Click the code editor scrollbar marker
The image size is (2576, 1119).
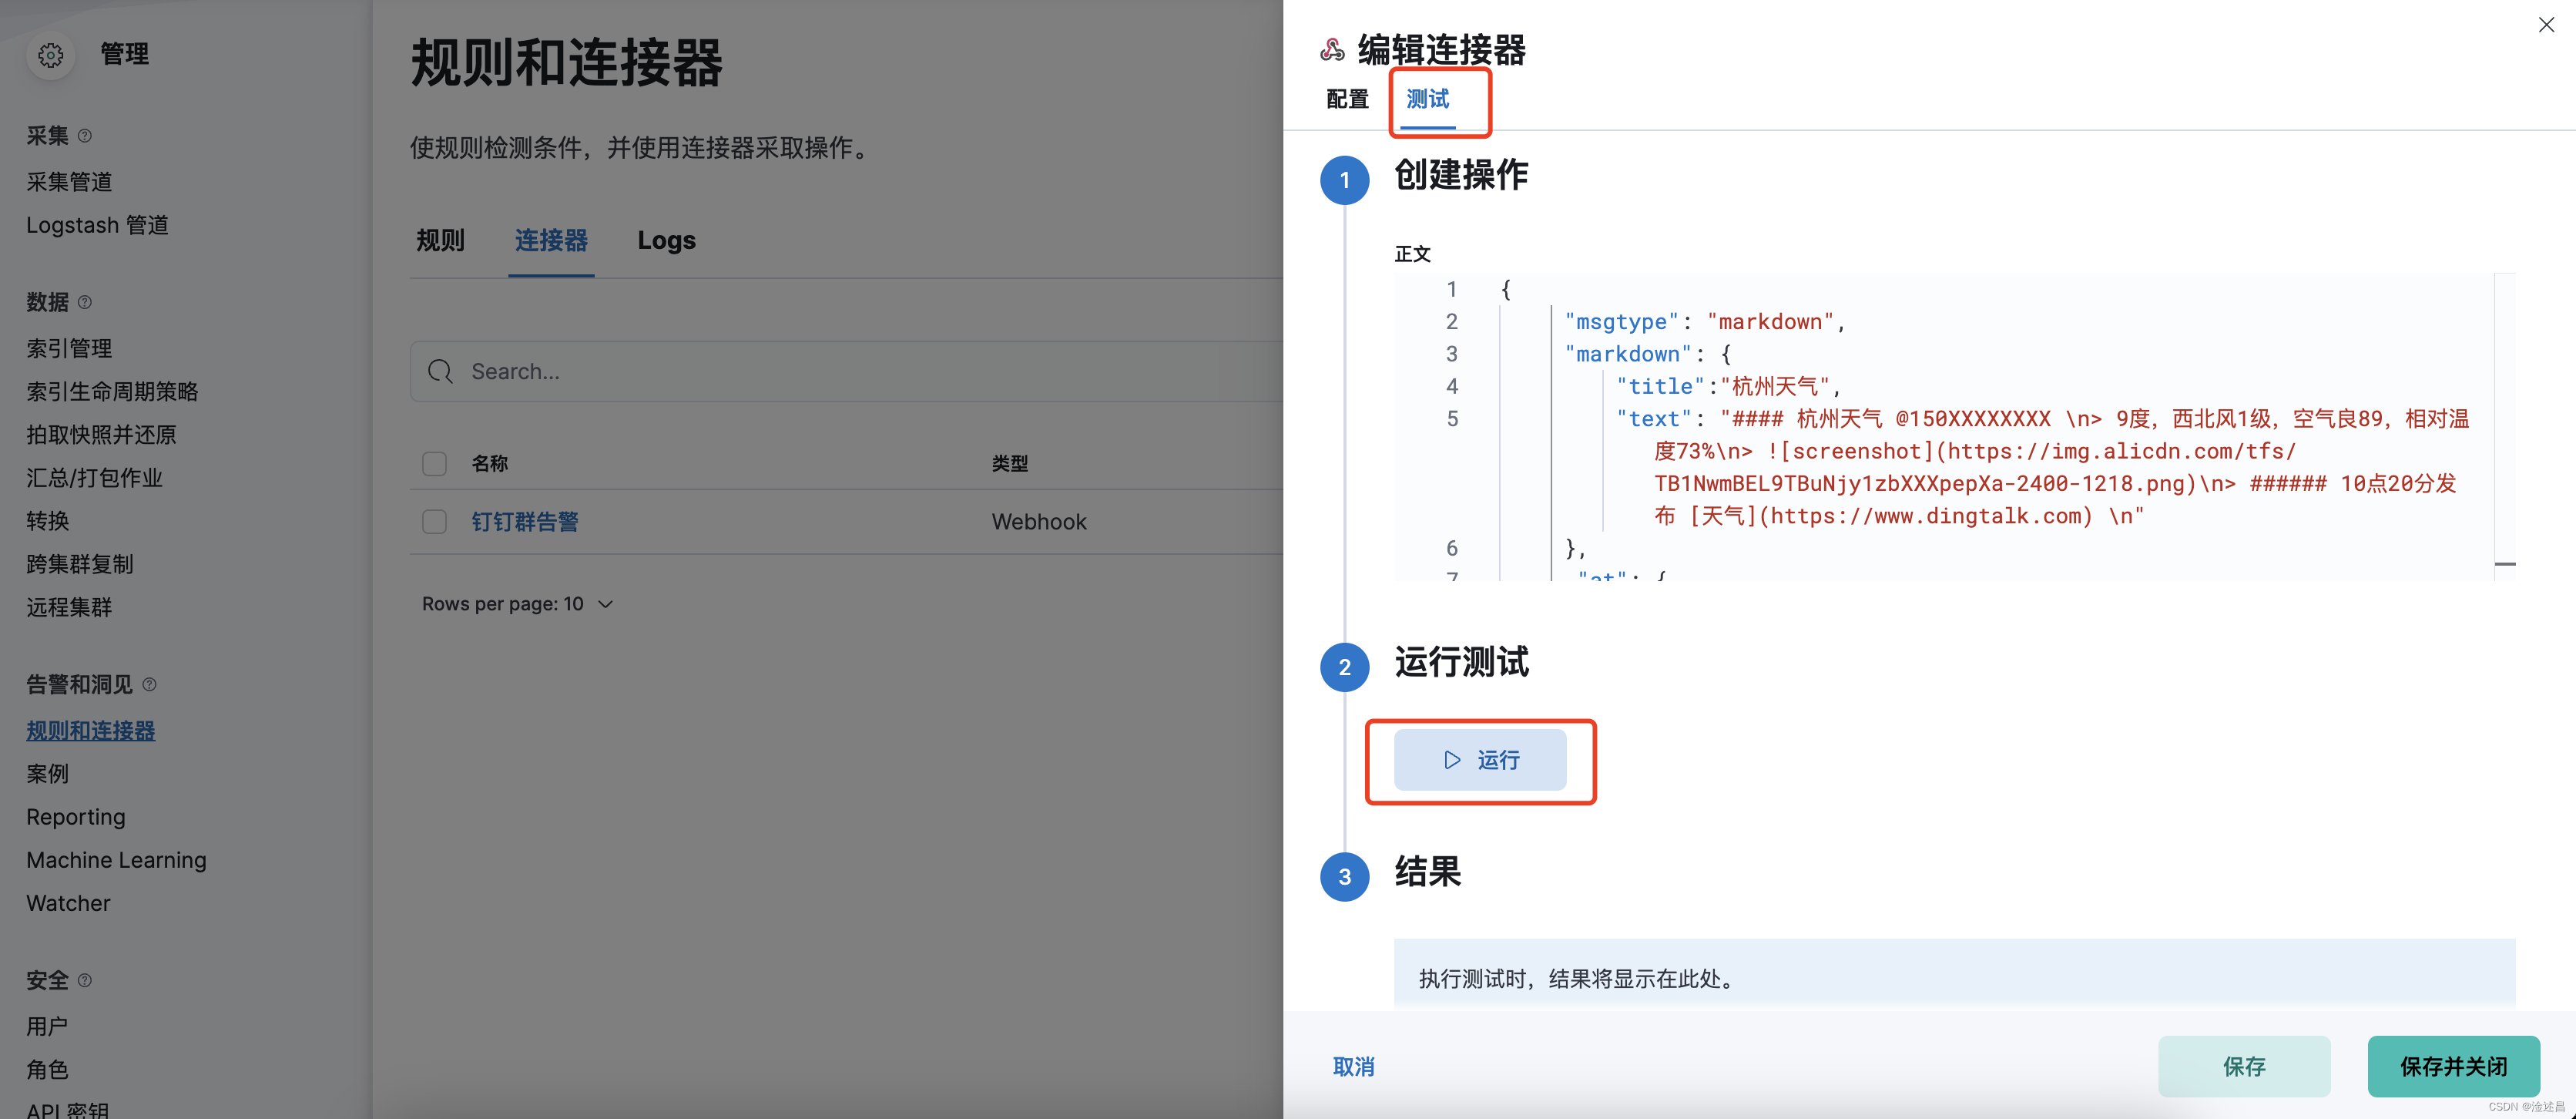(2505, 564)
